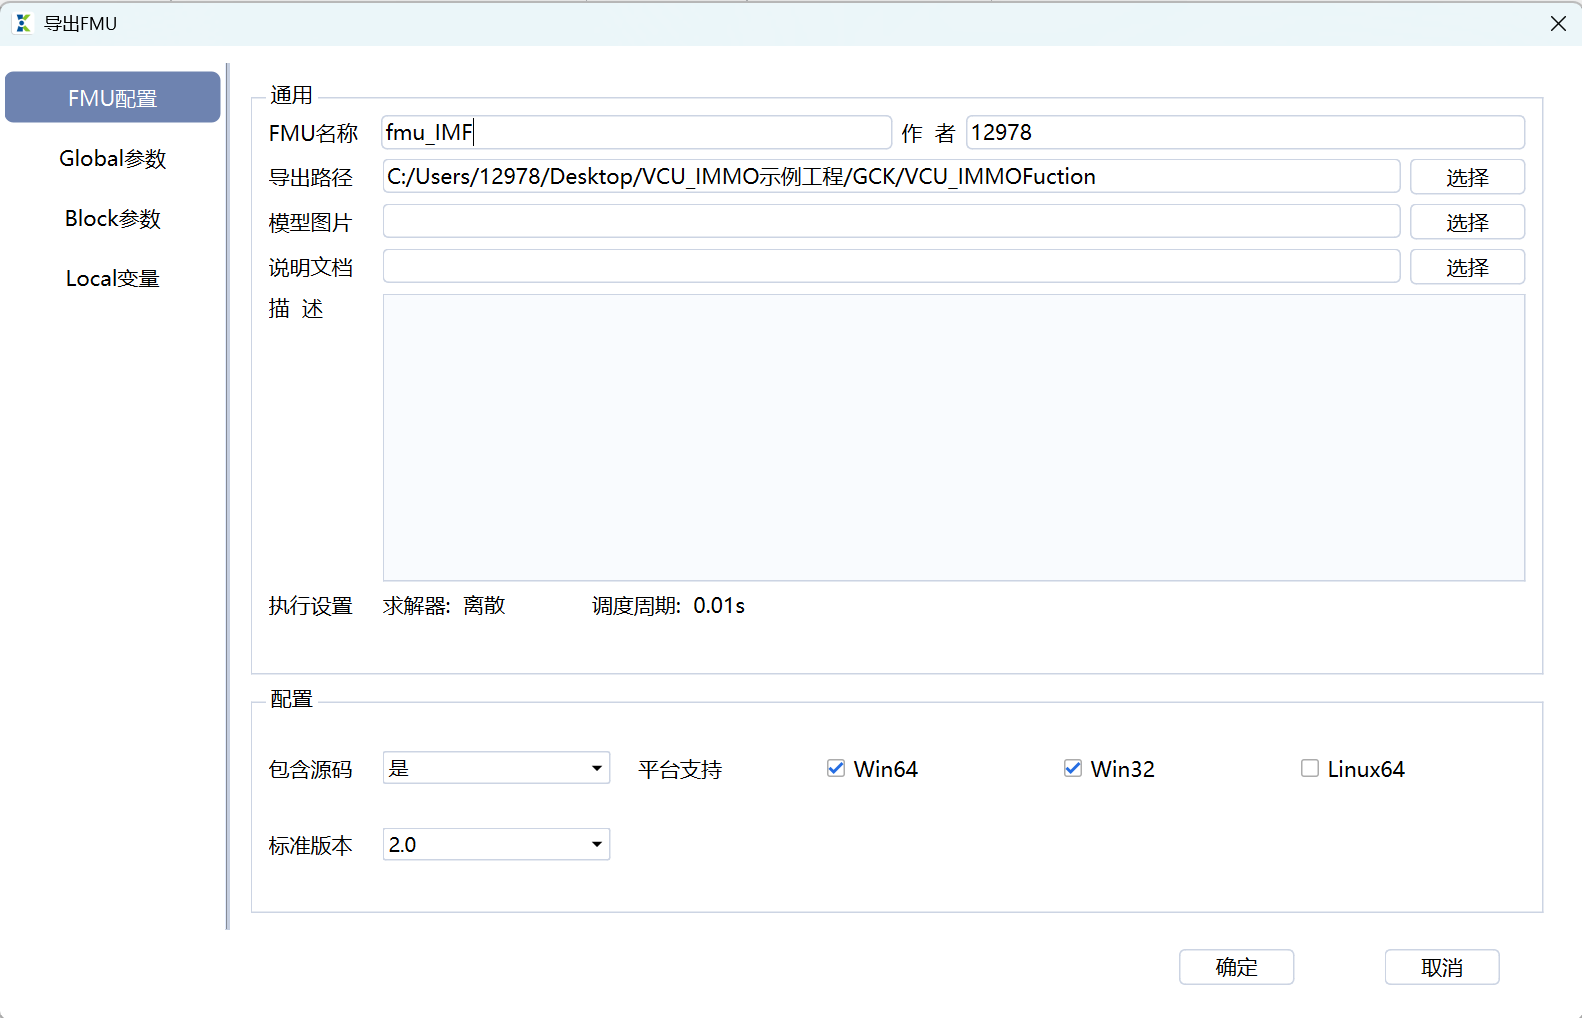Open the 标准版本 dropdown
Screen dimensions: 1582x1018
(x=496, y=844)
